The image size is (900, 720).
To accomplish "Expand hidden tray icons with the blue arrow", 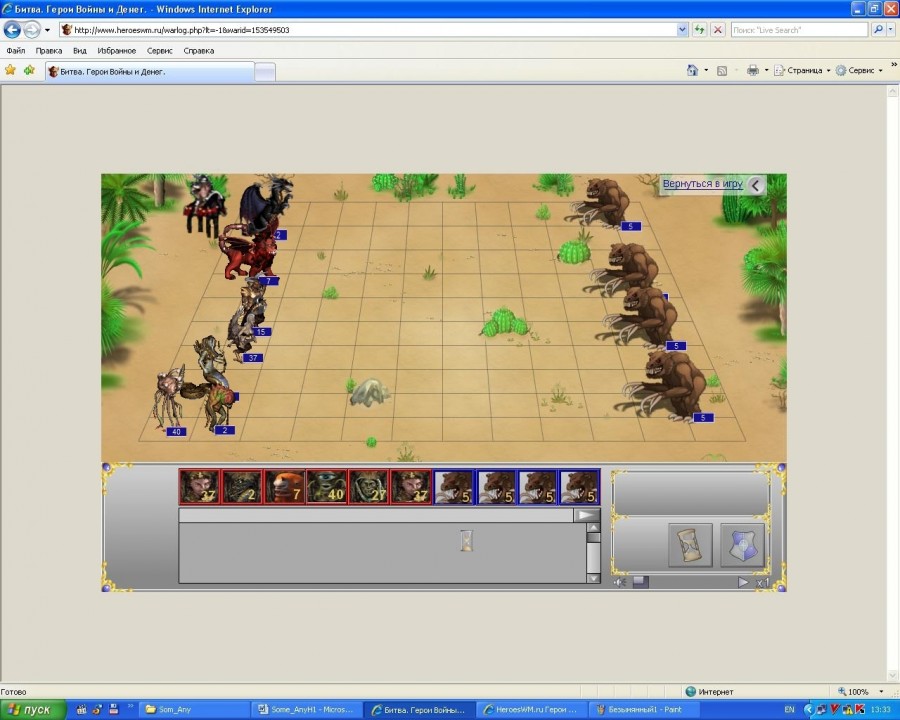I will pyautogui.click(x=809, y=710).
